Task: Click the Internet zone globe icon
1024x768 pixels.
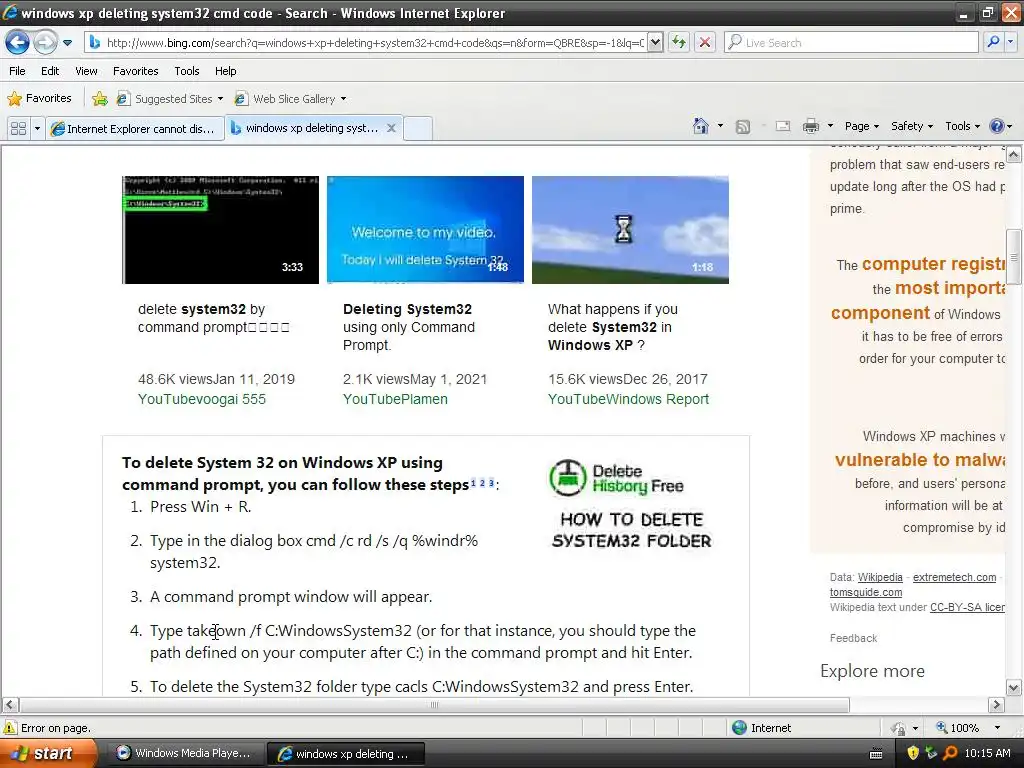Action: pyautogui.click(x=739, y=728)
